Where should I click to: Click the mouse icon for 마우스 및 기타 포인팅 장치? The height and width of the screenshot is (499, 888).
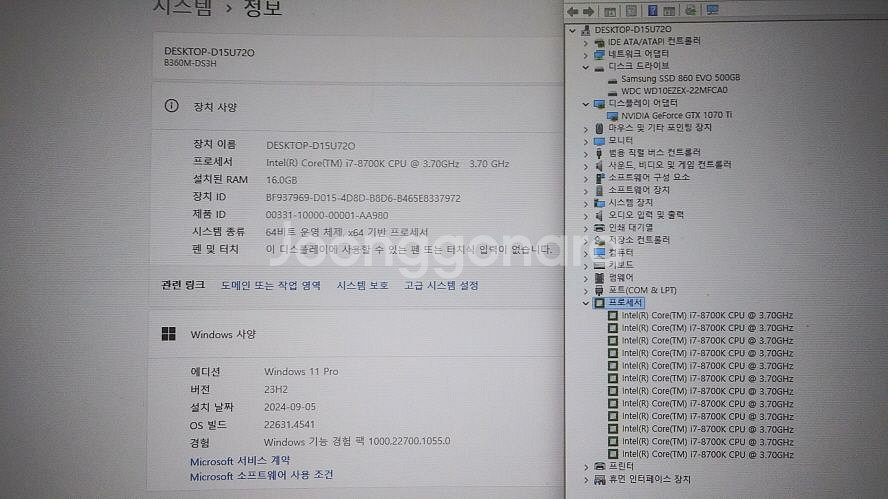tap(599, 129)
